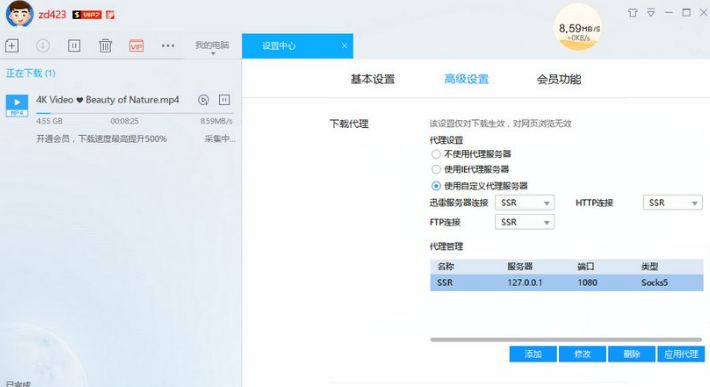Expand the HTTP连接 SSR dropdown

(x=672, y=203)
